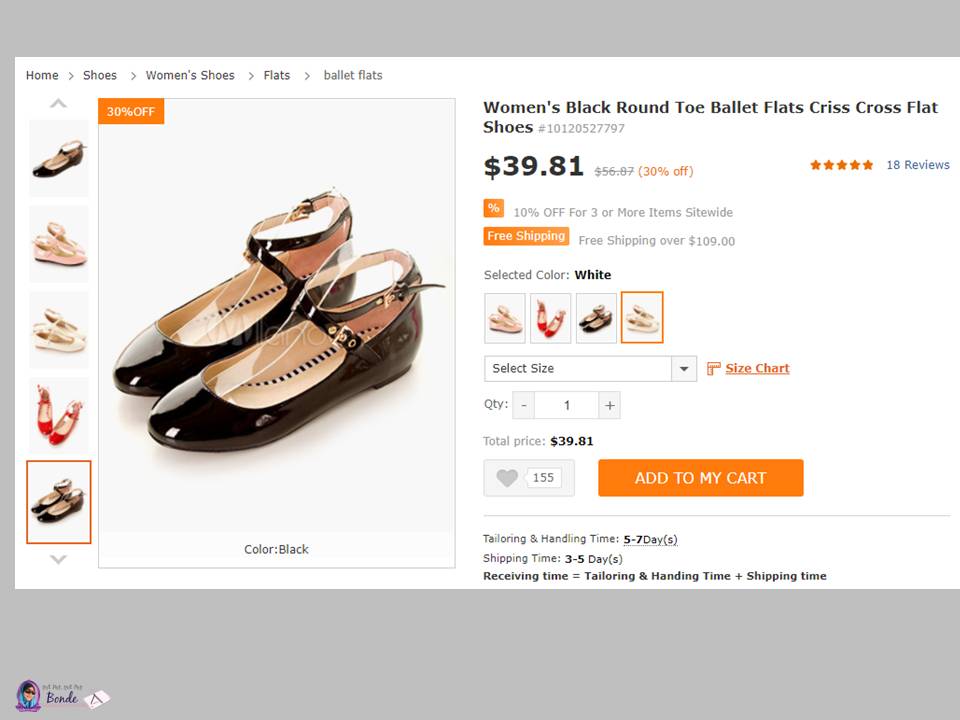Click the quantity input field
Viewport: 960px width, 720px height.
[x=566, y=405]
